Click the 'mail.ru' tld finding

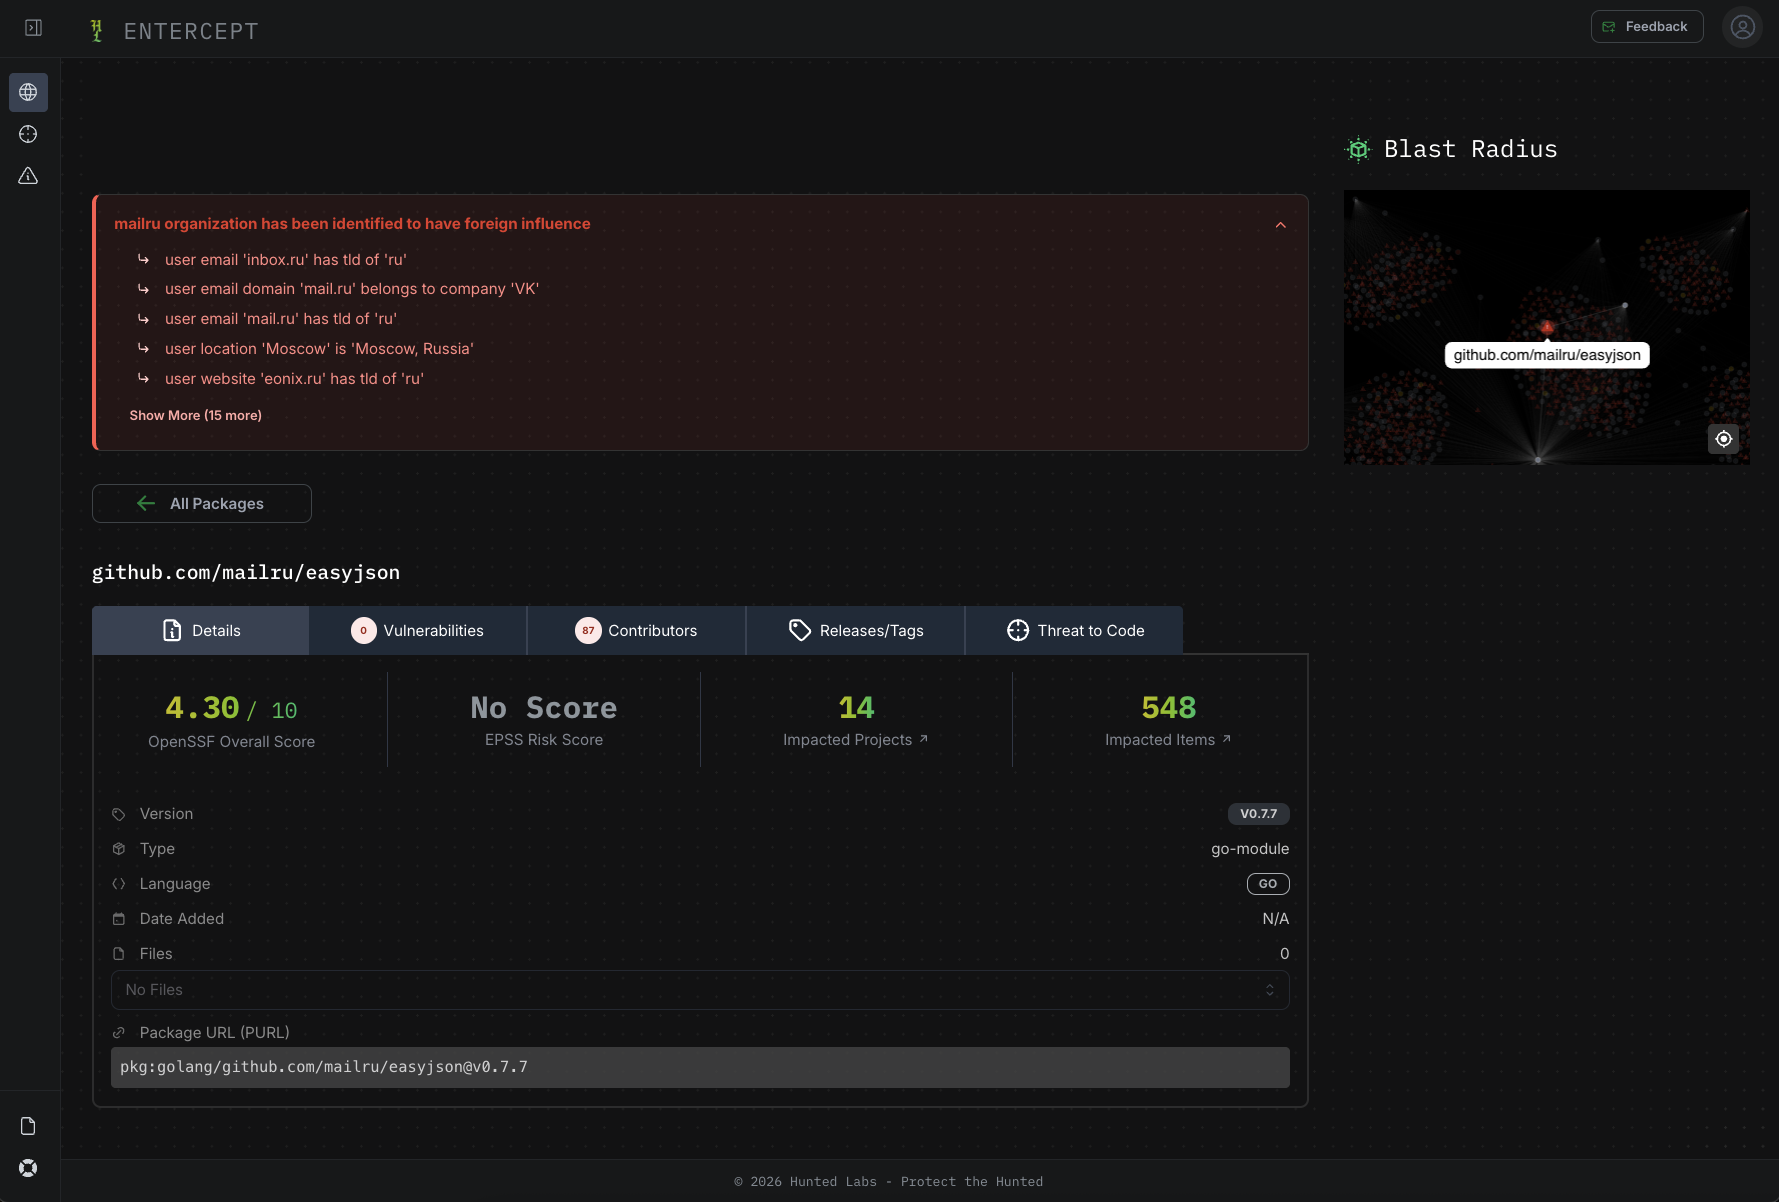pos(281,319)
